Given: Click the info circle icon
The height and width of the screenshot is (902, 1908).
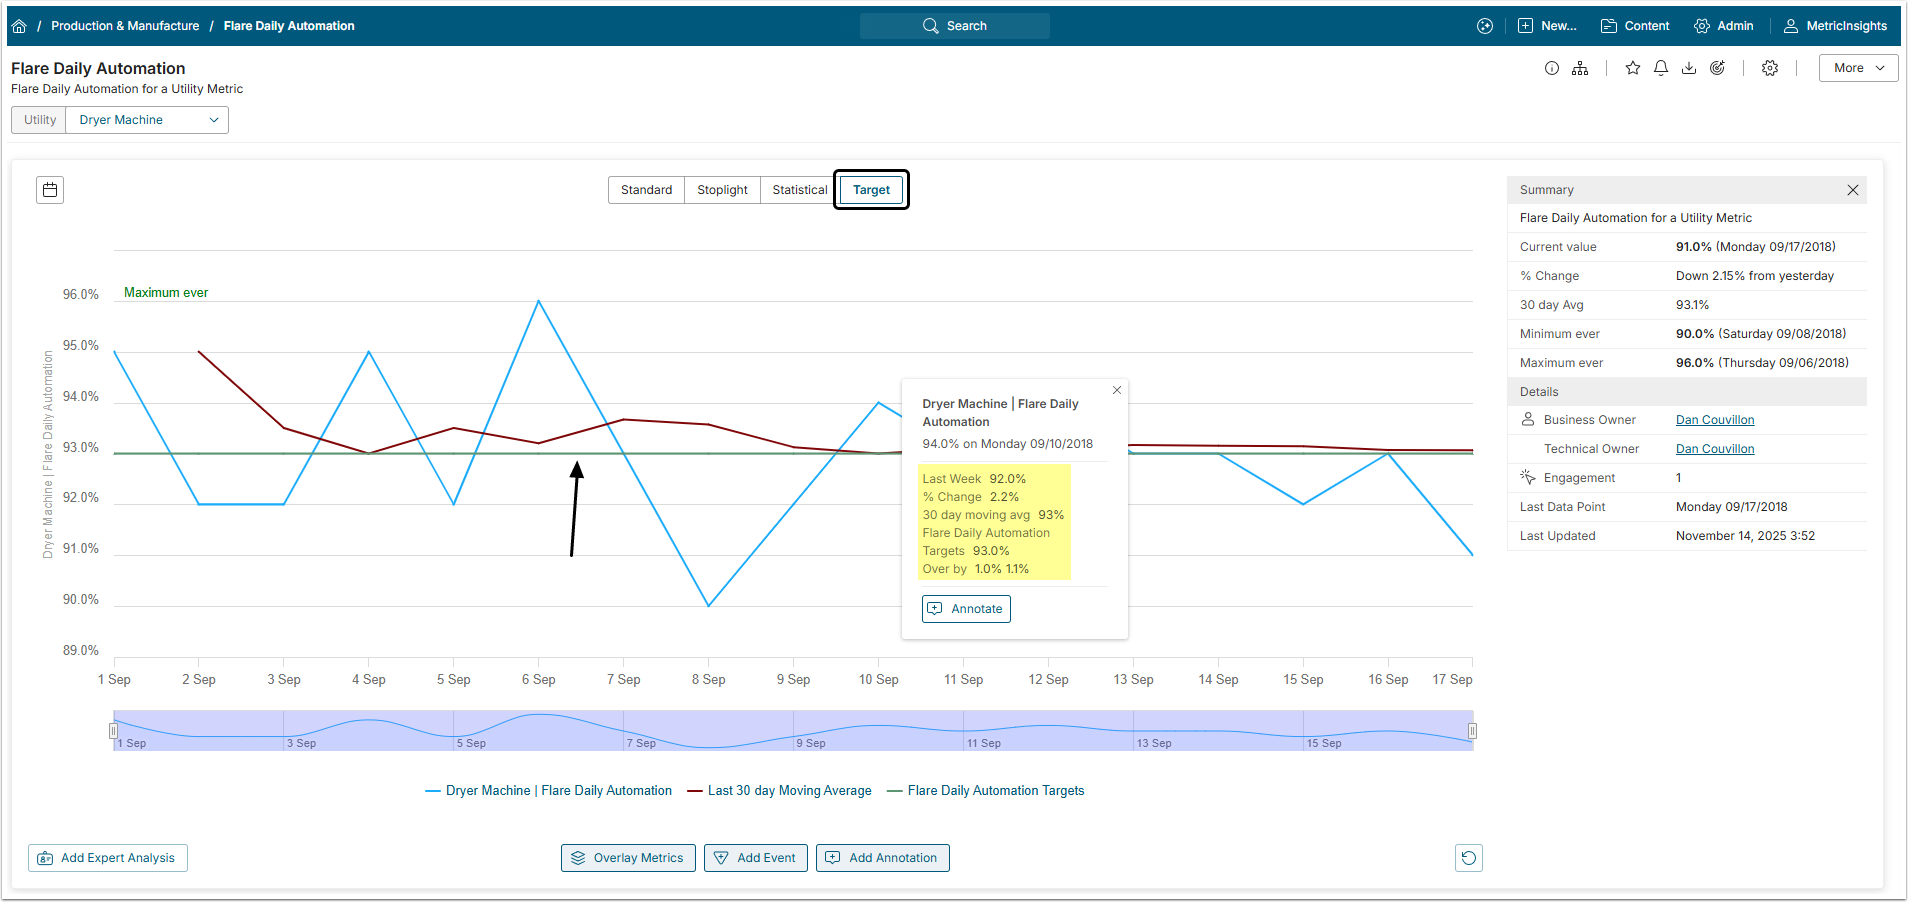Looking at the screenshot, I should (x=1552, y=68).
